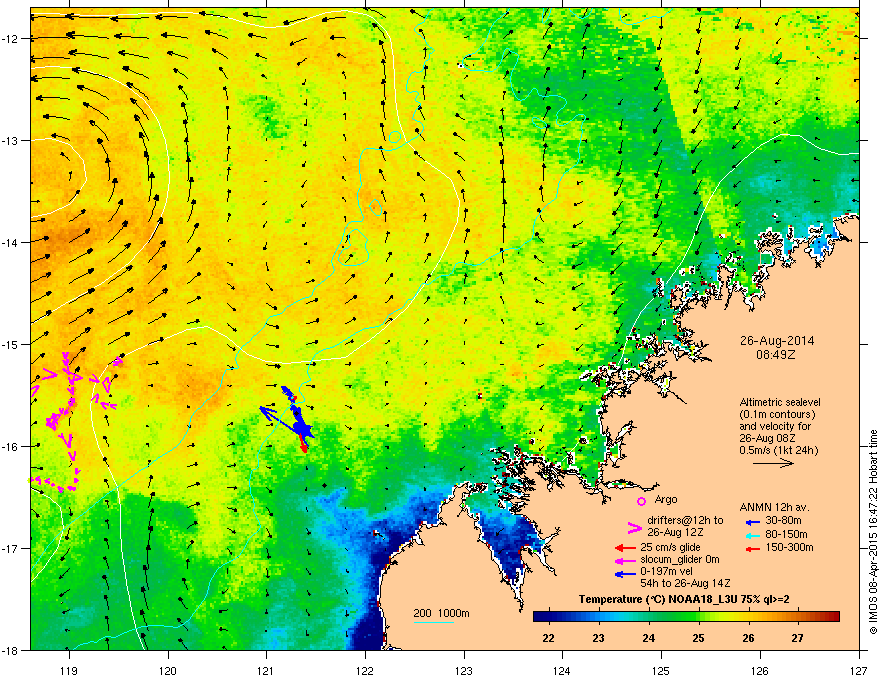Click the magenta Argo circle legend symbol
880x680 pixels.
641,501
